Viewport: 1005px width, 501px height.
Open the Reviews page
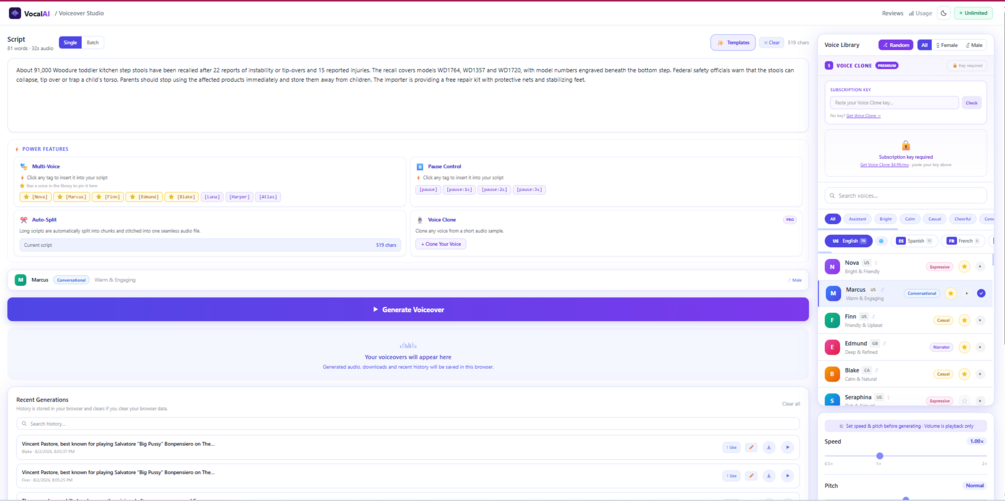tap(892, 13)
